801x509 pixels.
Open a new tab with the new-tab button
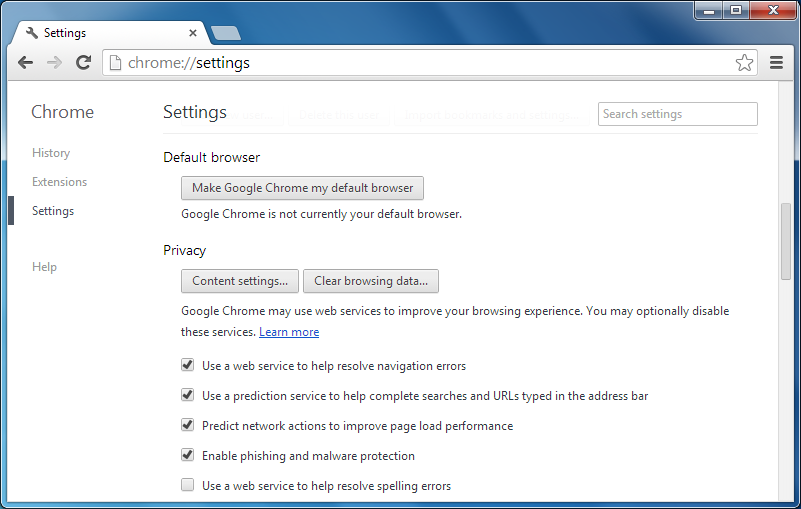pos(225,33)
